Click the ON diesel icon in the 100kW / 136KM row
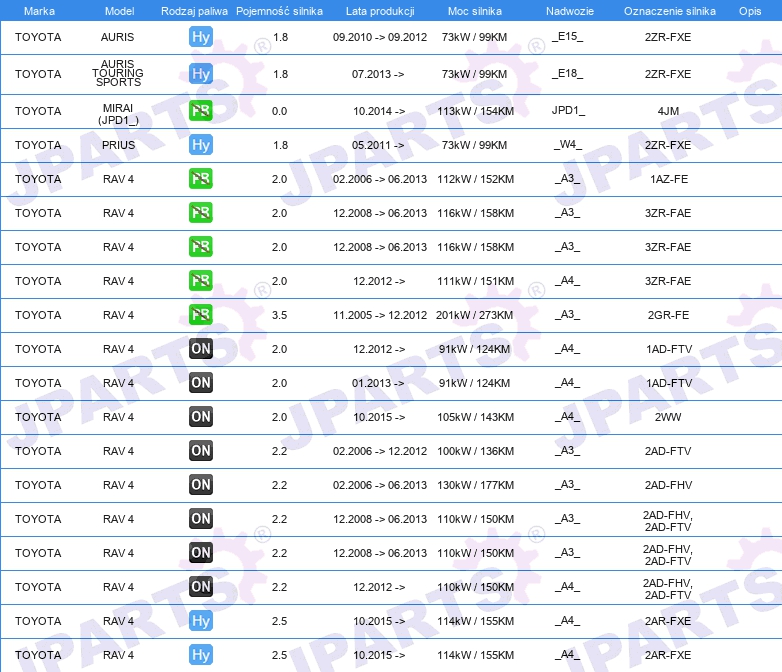The height and width of the screenshot is (672, 782). 200,450
